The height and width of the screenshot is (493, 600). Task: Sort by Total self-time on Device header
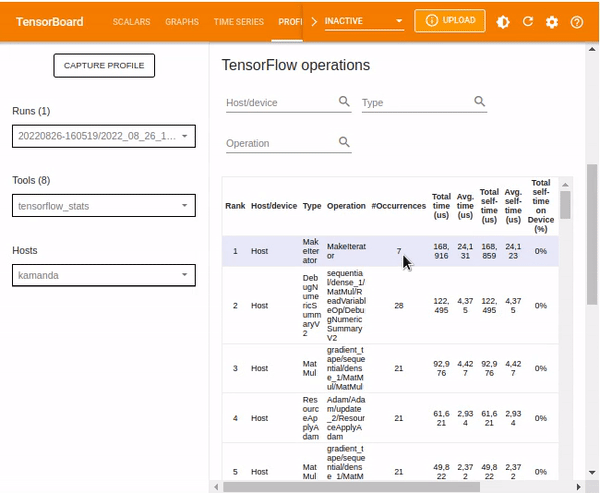[x=541, y=206]
